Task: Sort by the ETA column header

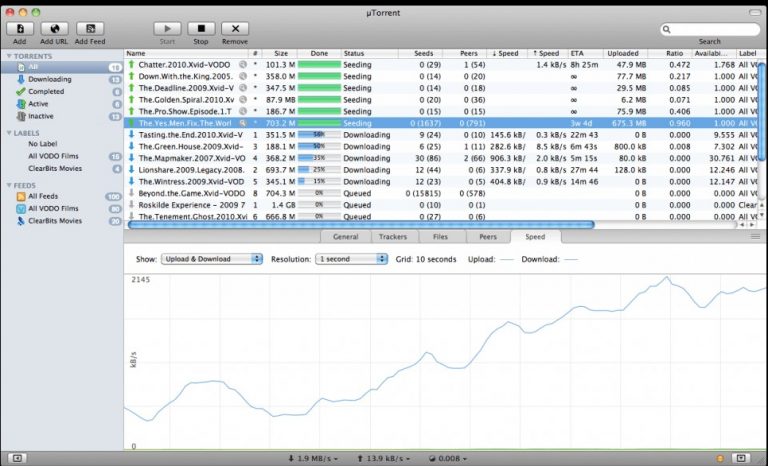Action: [584, 53]
